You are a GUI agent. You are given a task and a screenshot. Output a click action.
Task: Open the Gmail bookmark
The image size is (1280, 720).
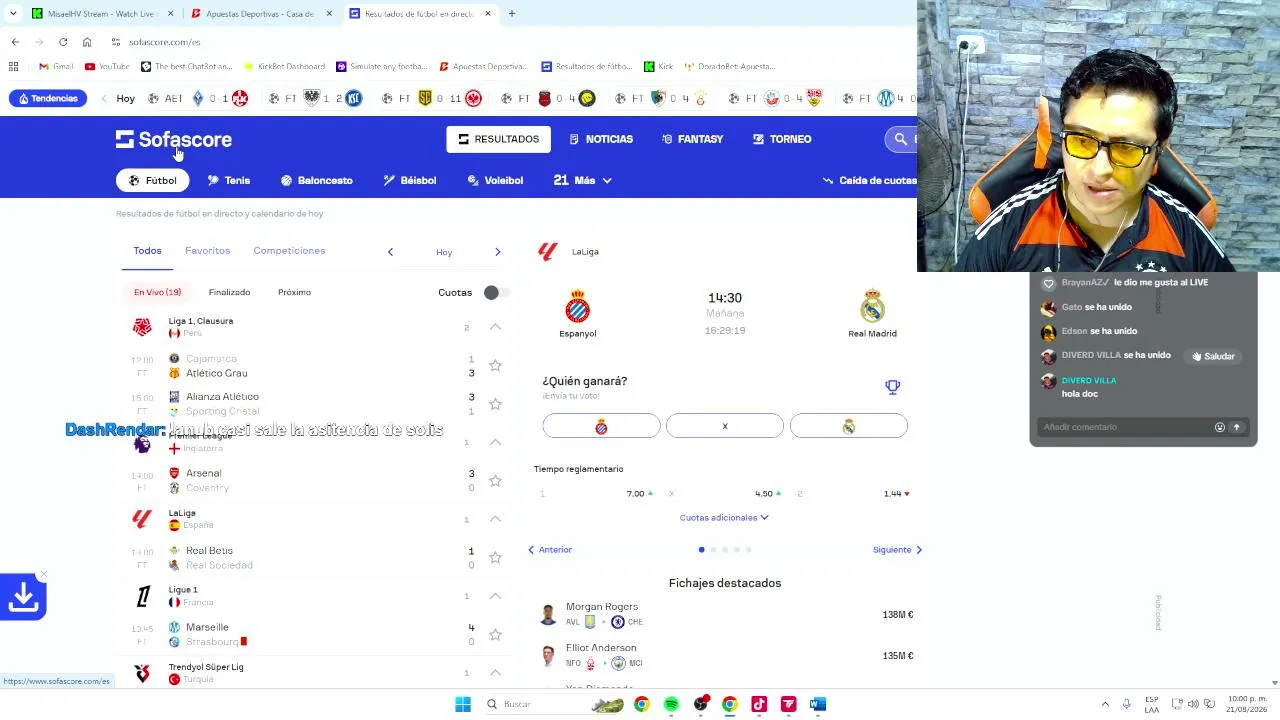tap(56, 66)
